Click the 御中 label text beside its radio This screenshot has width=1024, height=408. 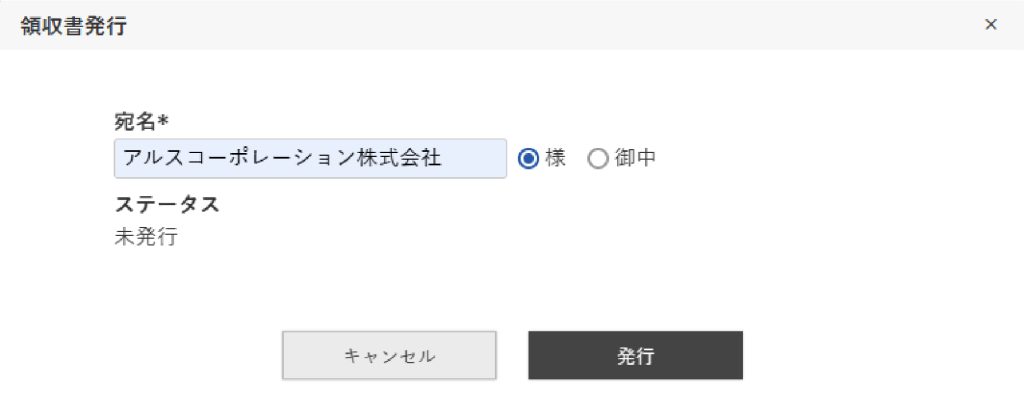(635, 158)
